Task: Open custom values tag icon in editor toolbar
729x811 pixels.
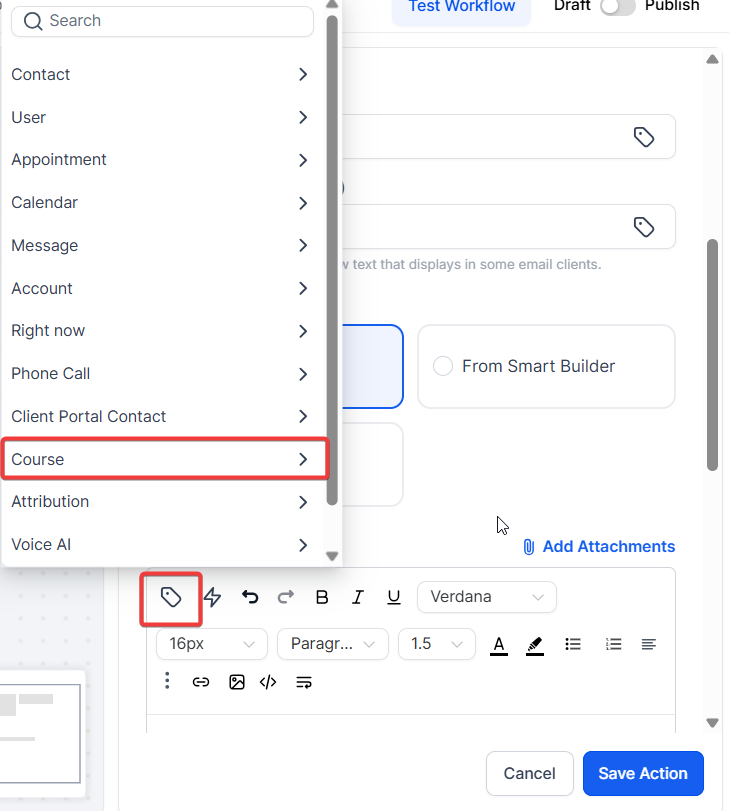Action: pyautogui.click(x=171, y=598)
